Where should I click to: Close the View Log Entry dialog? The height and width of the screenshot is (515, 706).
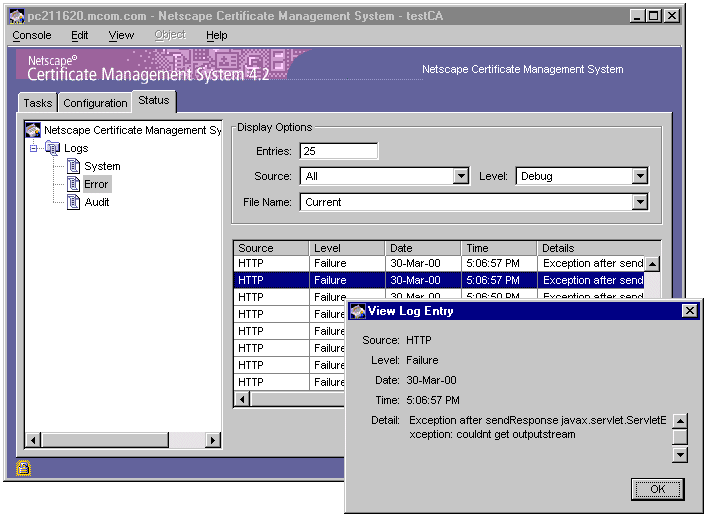point(689,311)
